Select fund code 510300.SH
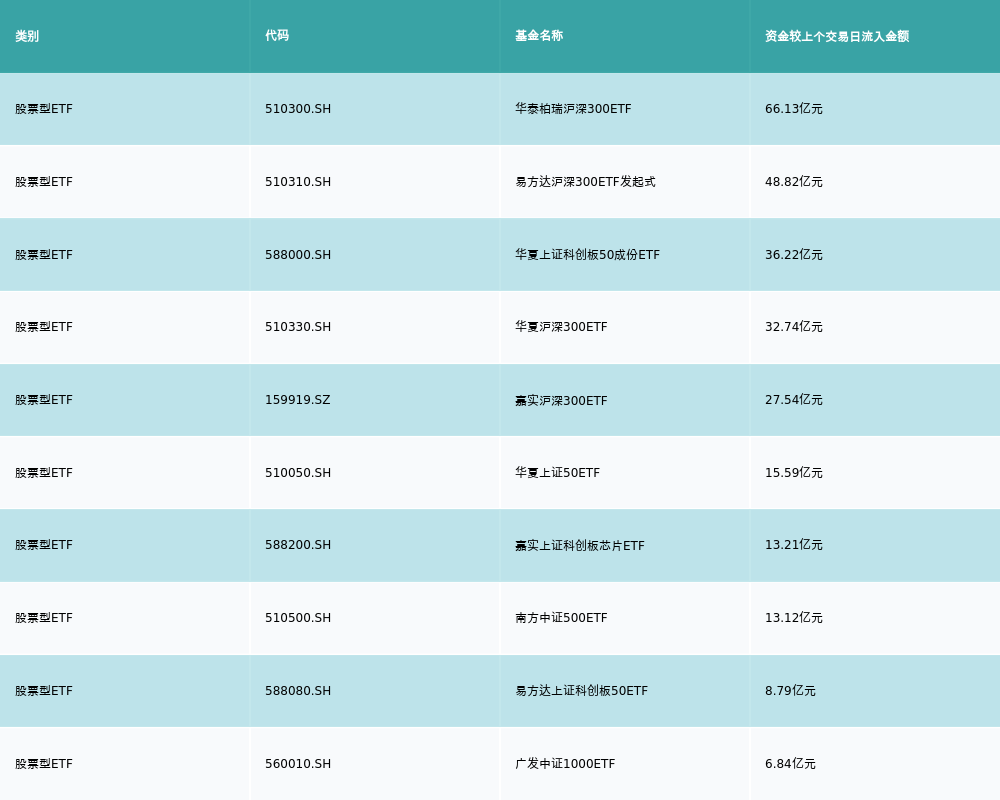 [298, 109]
